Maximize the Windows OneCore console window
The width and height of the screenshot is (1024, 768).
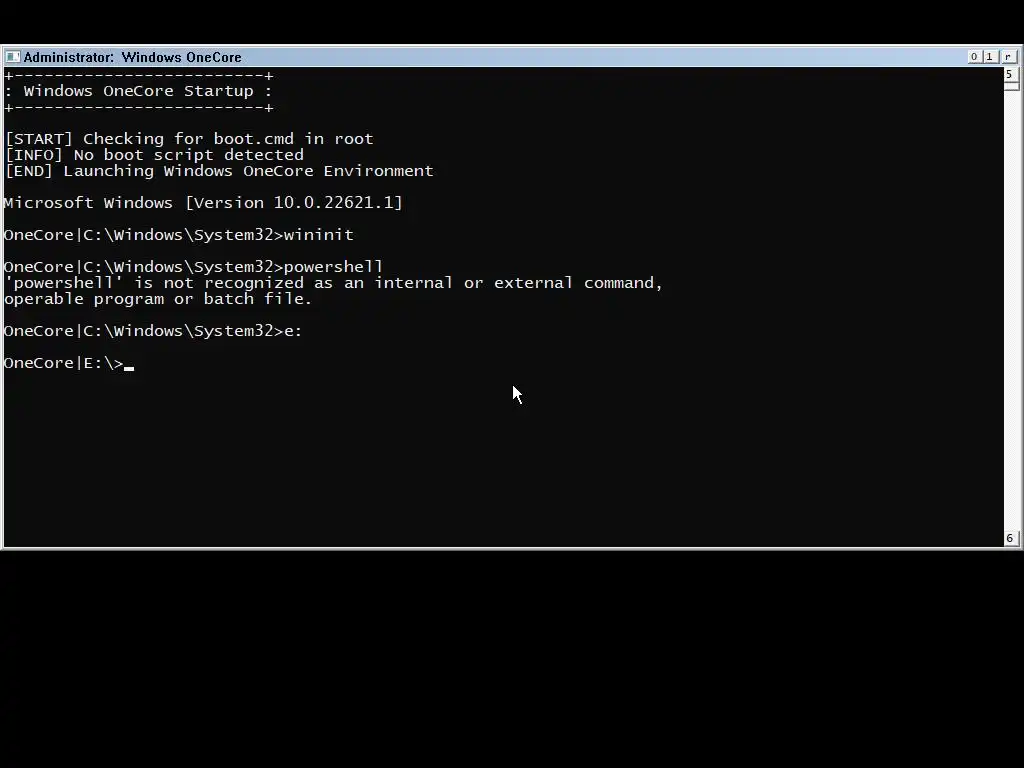(990, 57)
